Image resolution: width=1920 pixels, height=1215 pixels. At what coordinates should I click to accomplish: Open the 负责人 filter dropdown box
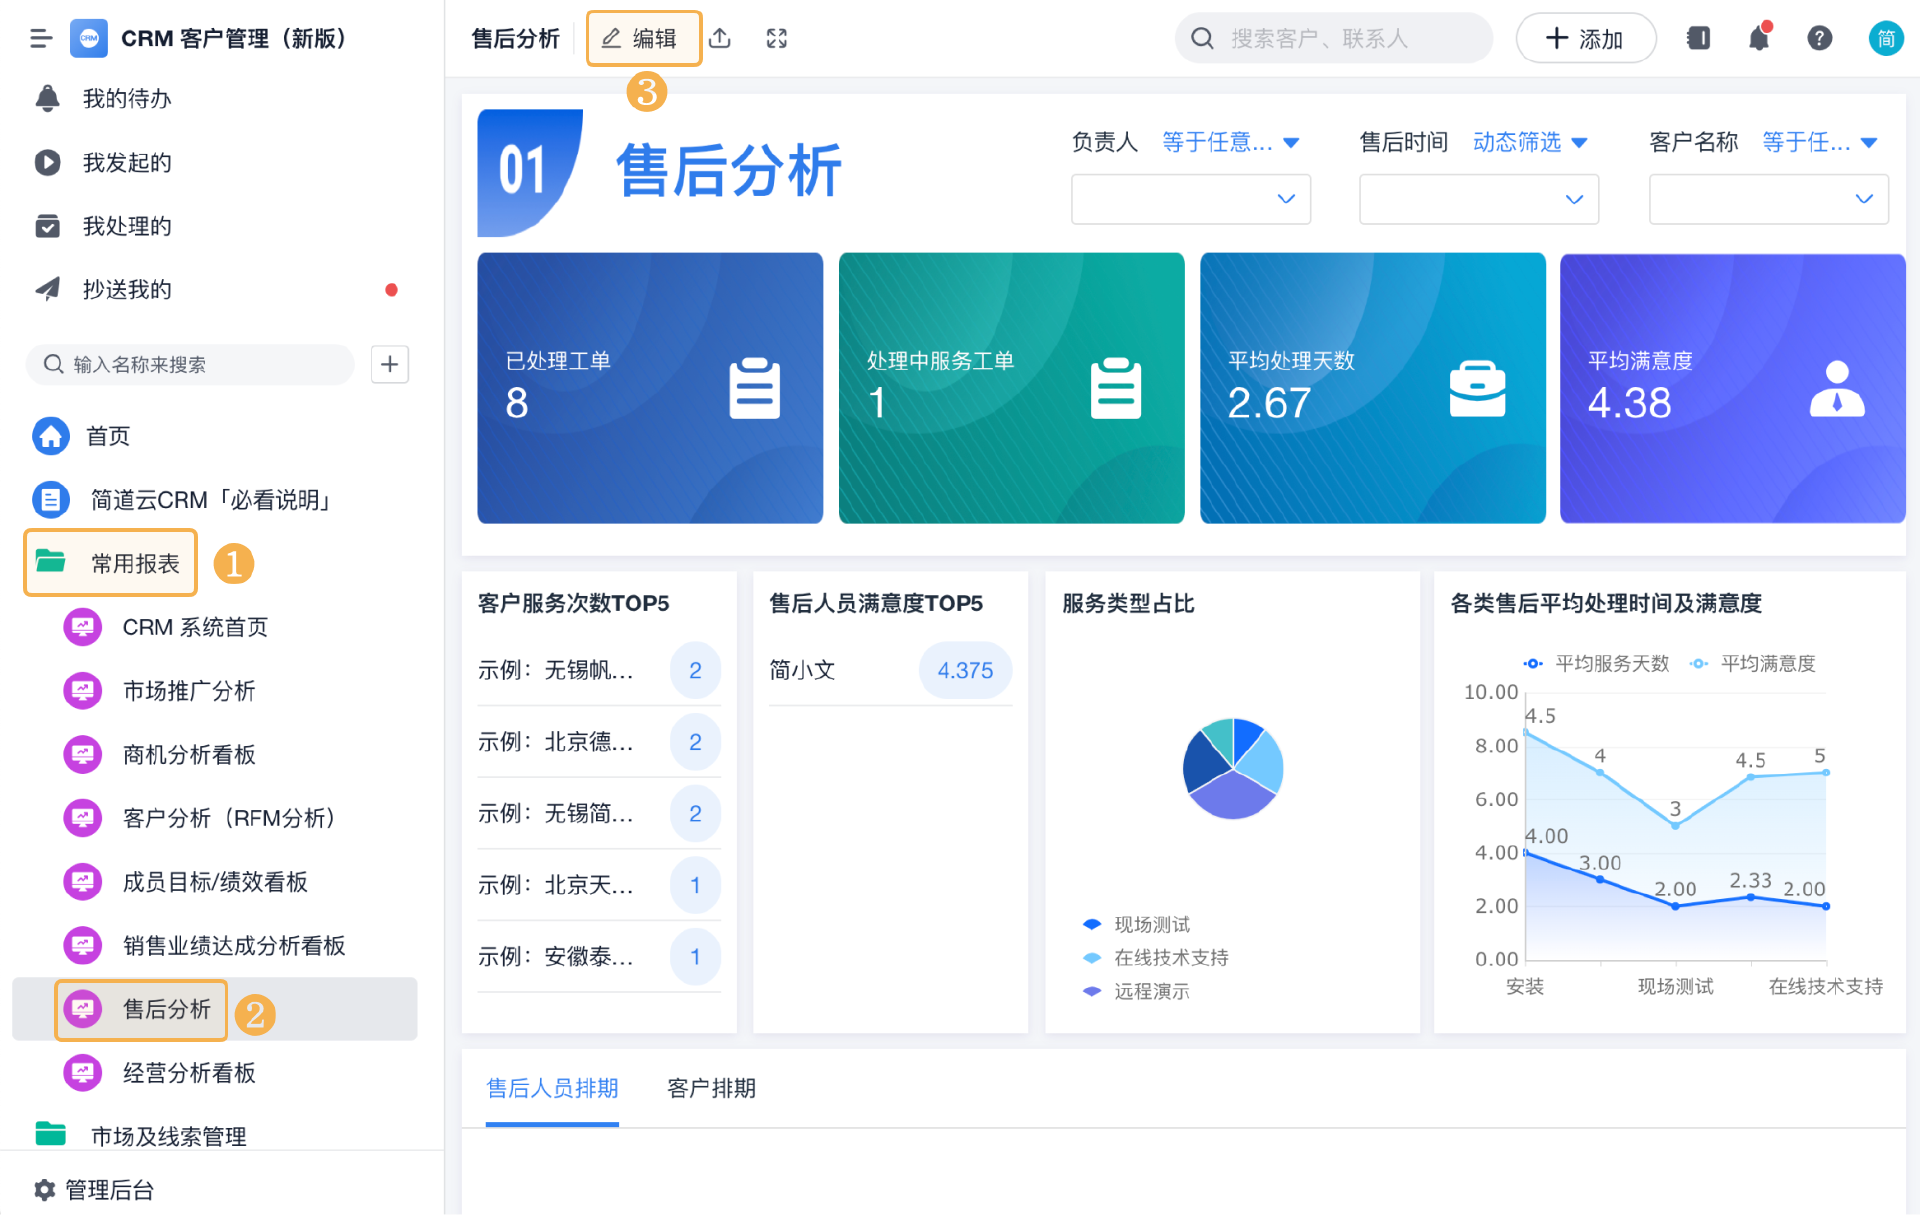(1190, 199)
